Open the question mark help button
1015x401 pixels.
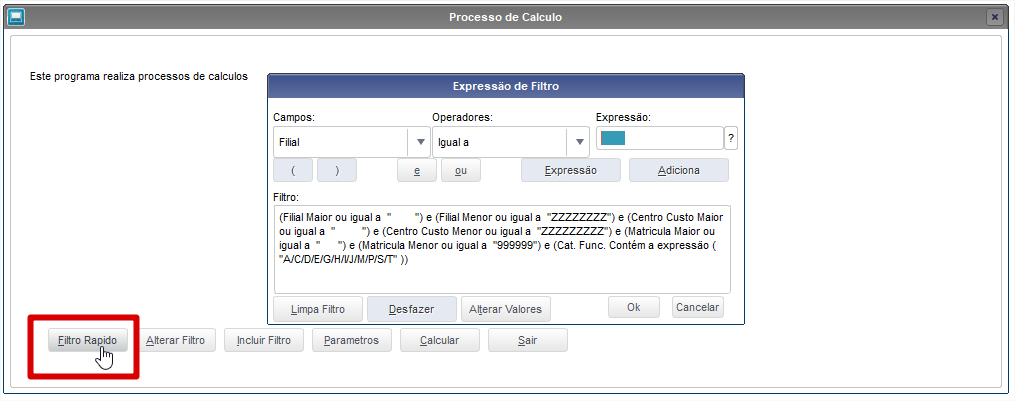(731, 138)
